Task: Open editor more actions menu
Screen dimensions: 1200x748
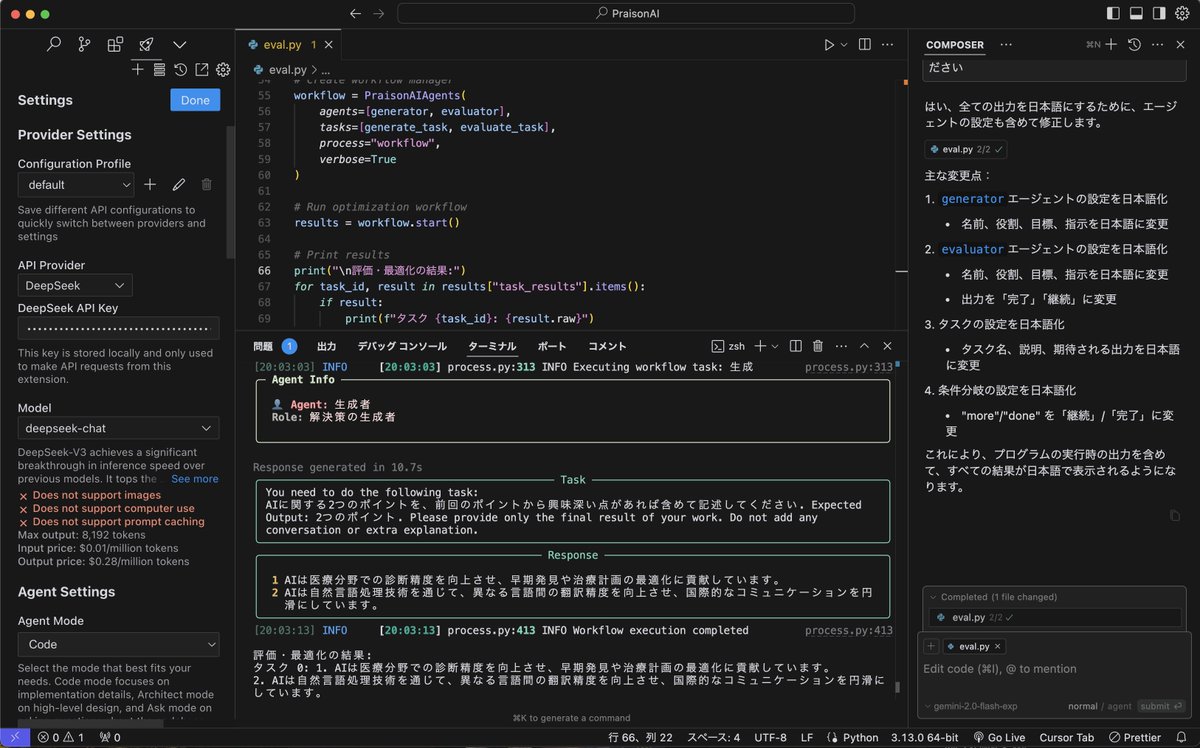Action: point(888,45)
